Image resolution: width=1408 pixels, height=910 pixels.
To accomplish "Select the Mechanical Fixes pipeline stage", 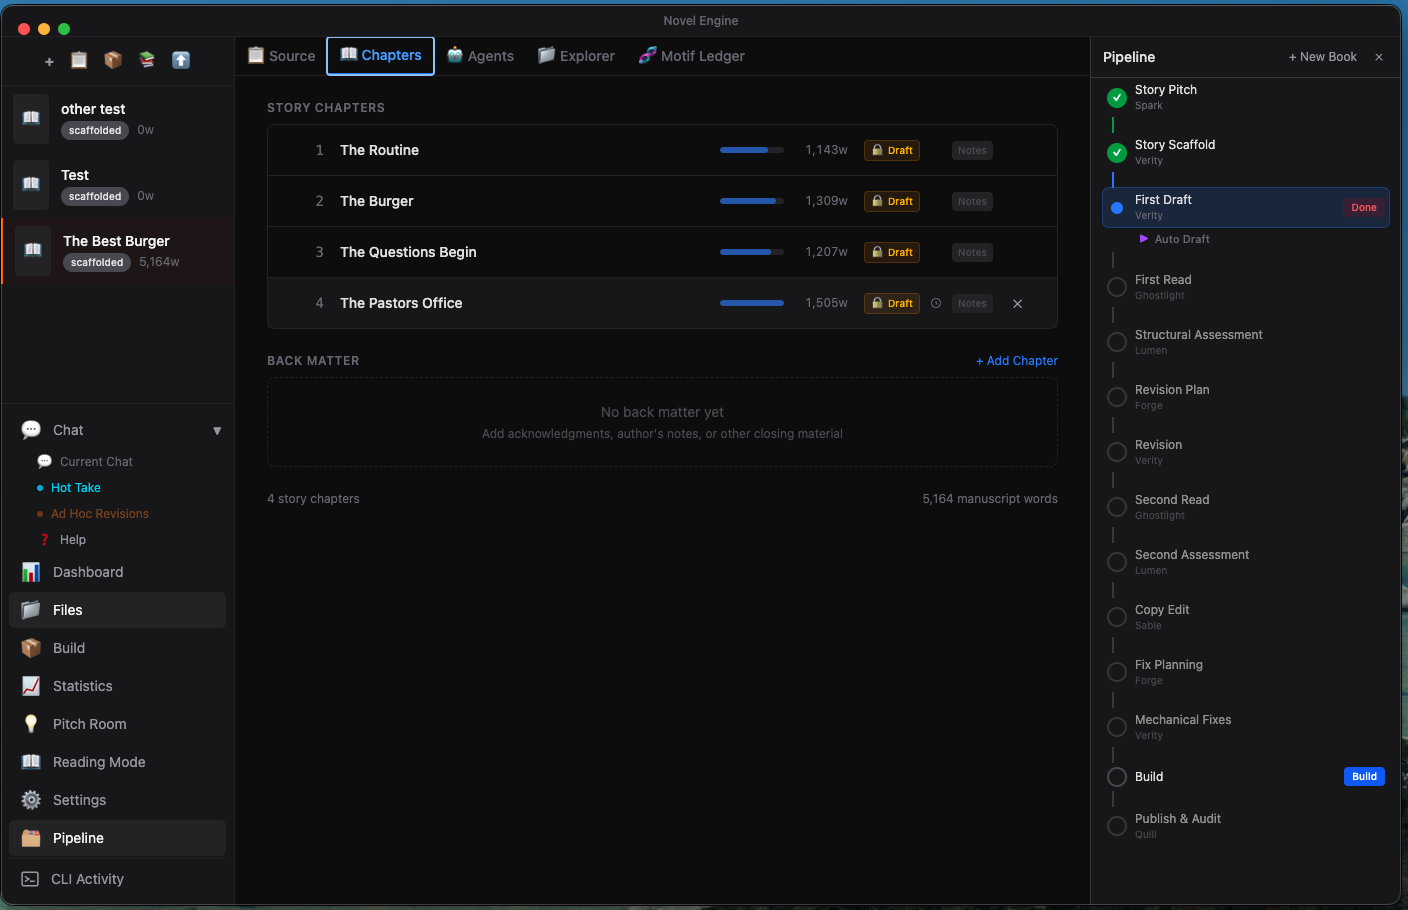I will point(1183,727).
